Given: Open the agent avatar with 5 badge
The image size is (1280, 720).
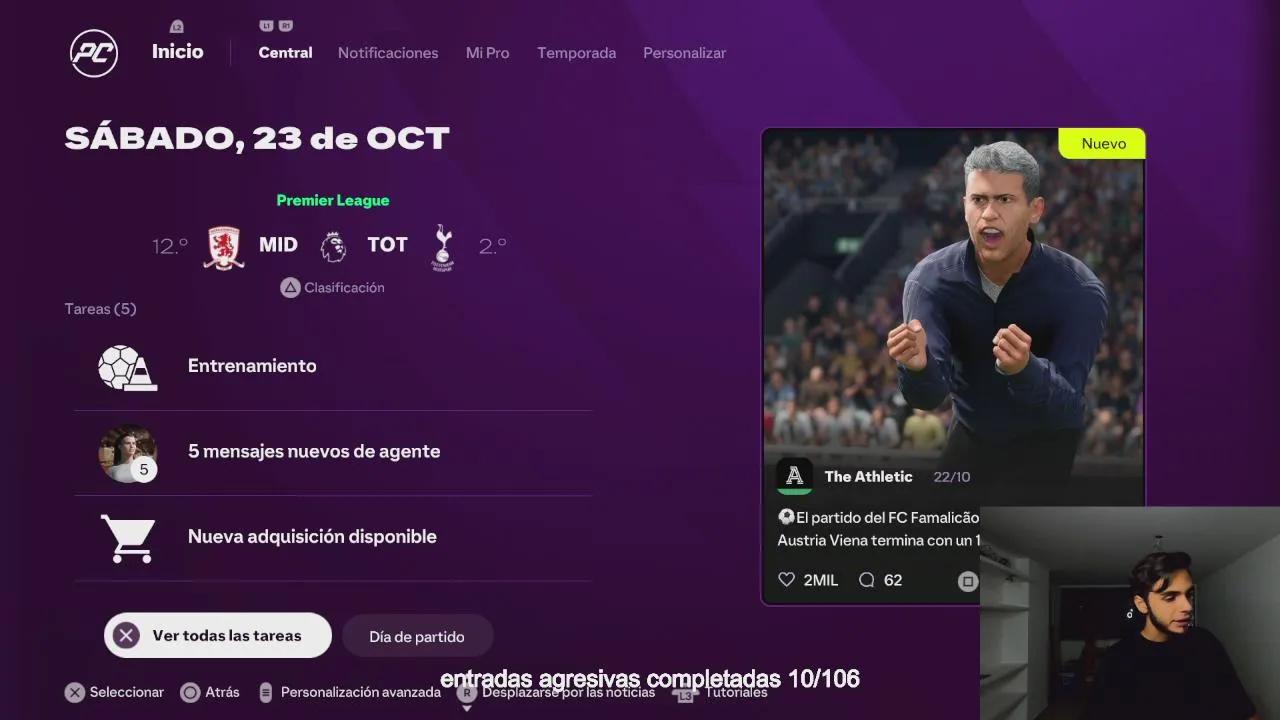Looking at the screenshot, I should (128, 454).
